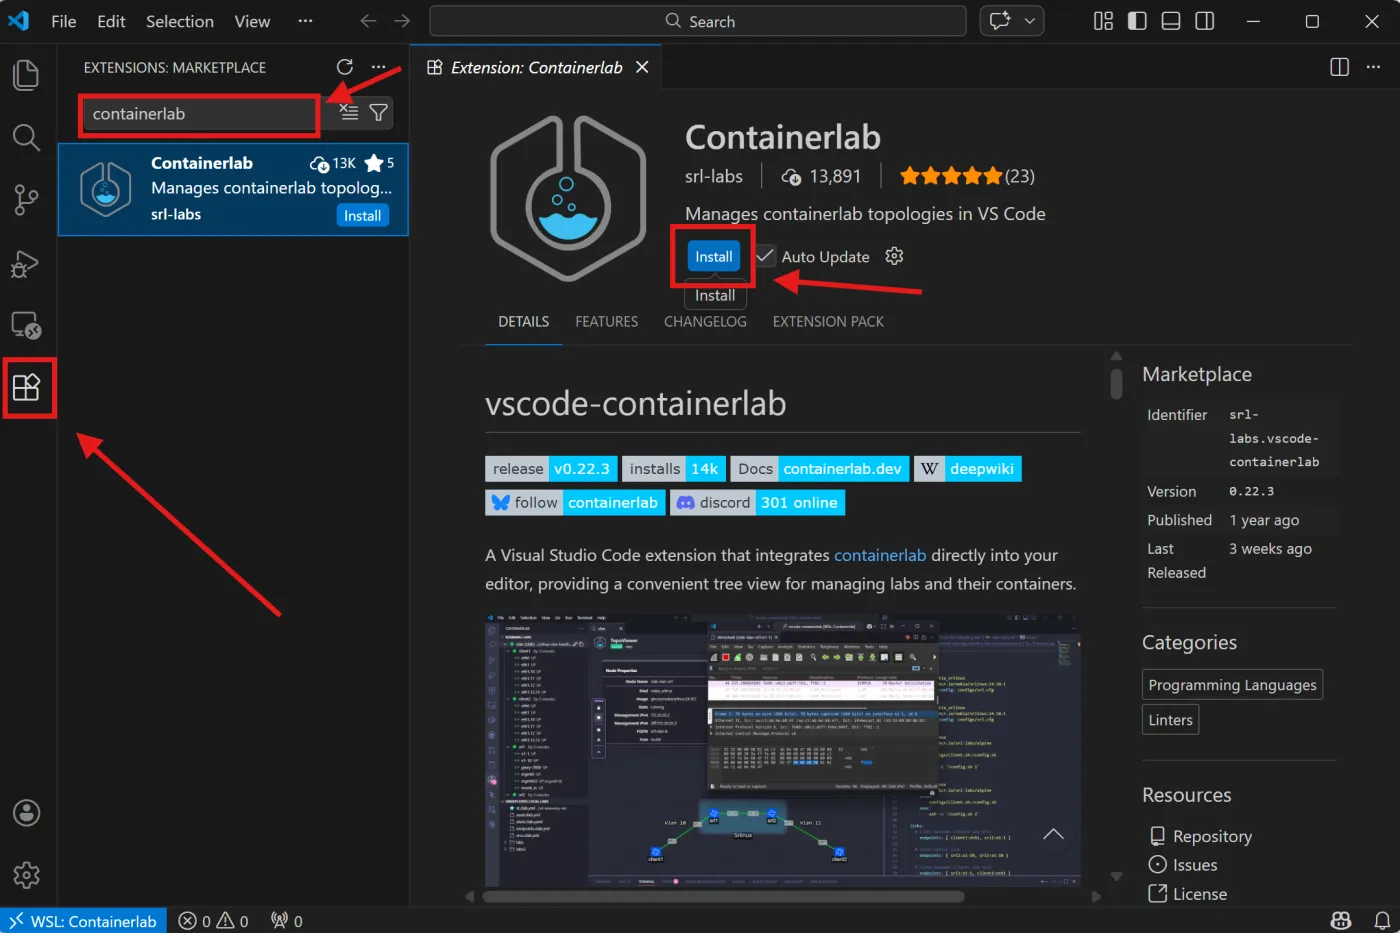The image size is (1400, 933).
Task: Refresh the extensions list
Action: [344, 67]
